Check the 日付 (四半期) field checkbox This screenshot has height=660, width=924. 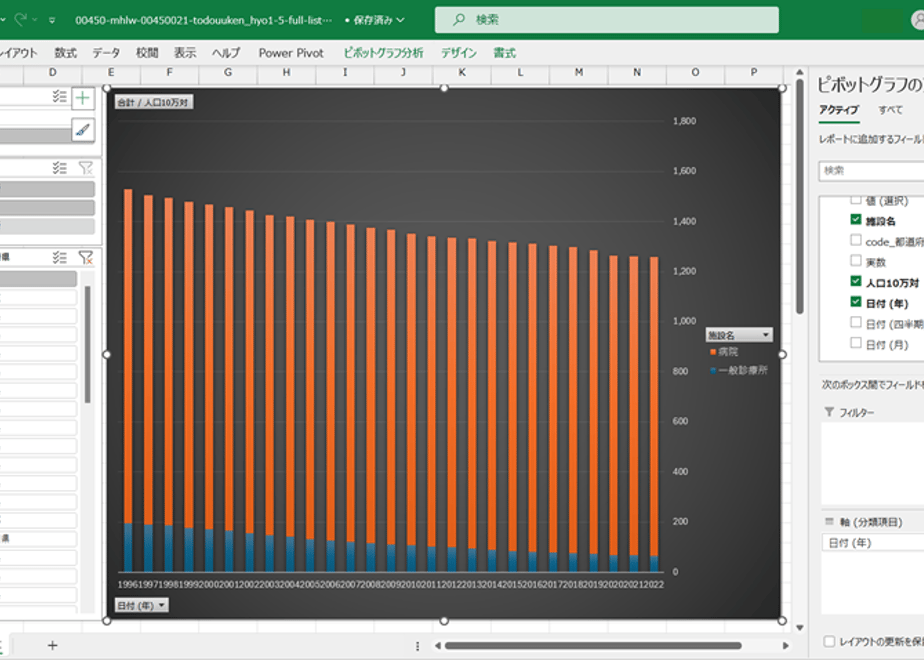coord(856,323)
